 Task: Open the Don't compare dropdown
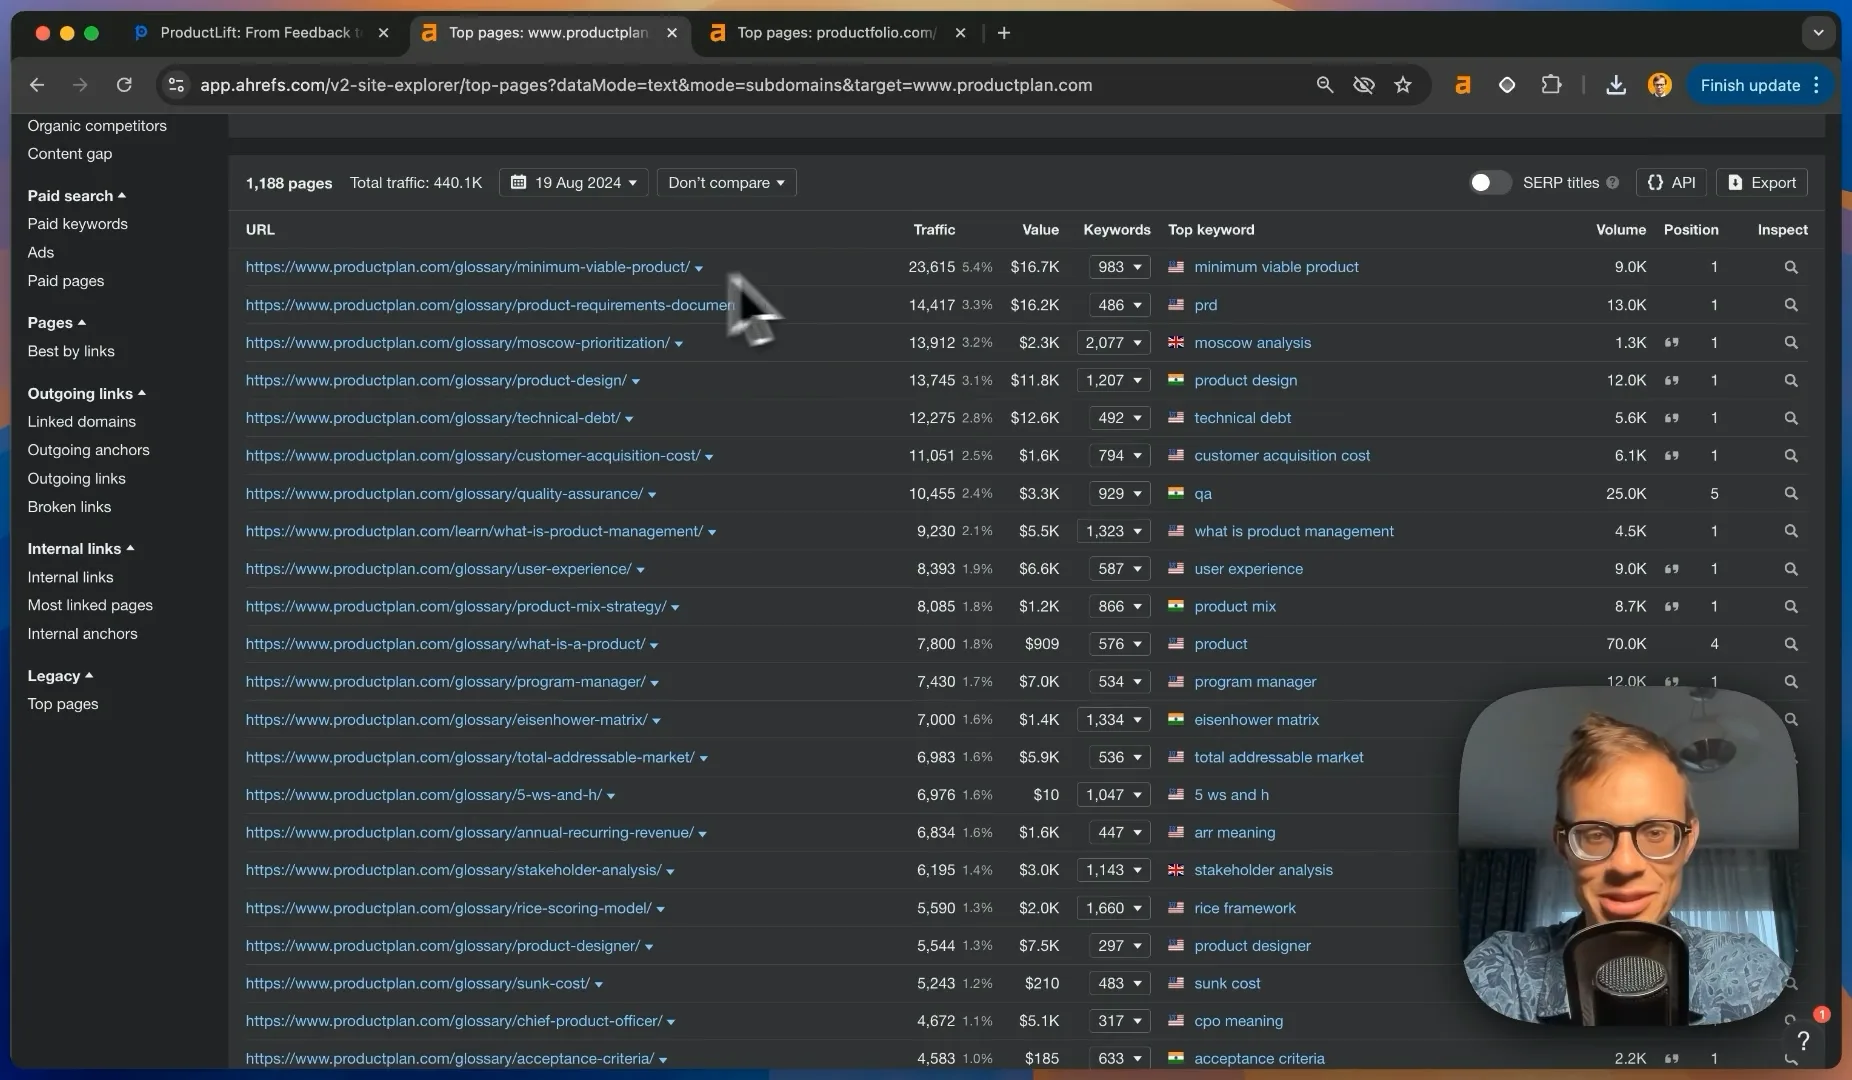click(x=726, y=183)
